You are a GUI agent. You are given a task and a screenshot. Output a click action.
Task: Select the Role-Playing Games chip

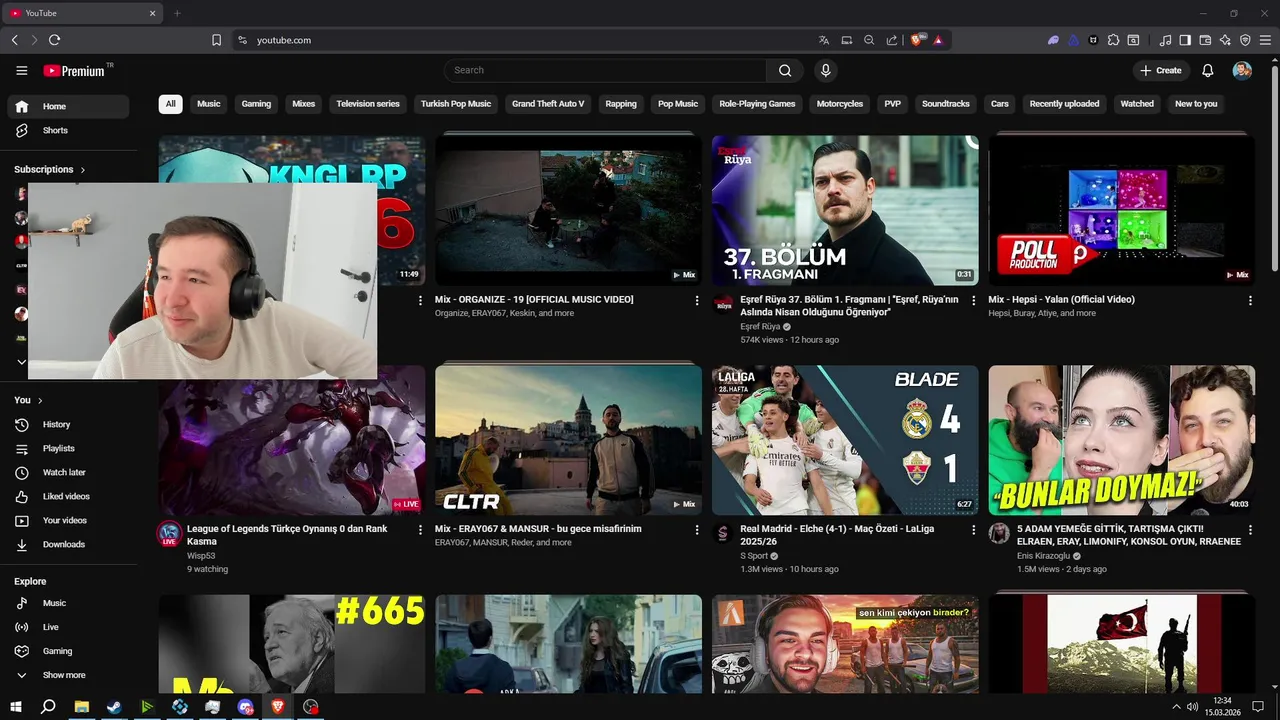click(x=757, y=104)
